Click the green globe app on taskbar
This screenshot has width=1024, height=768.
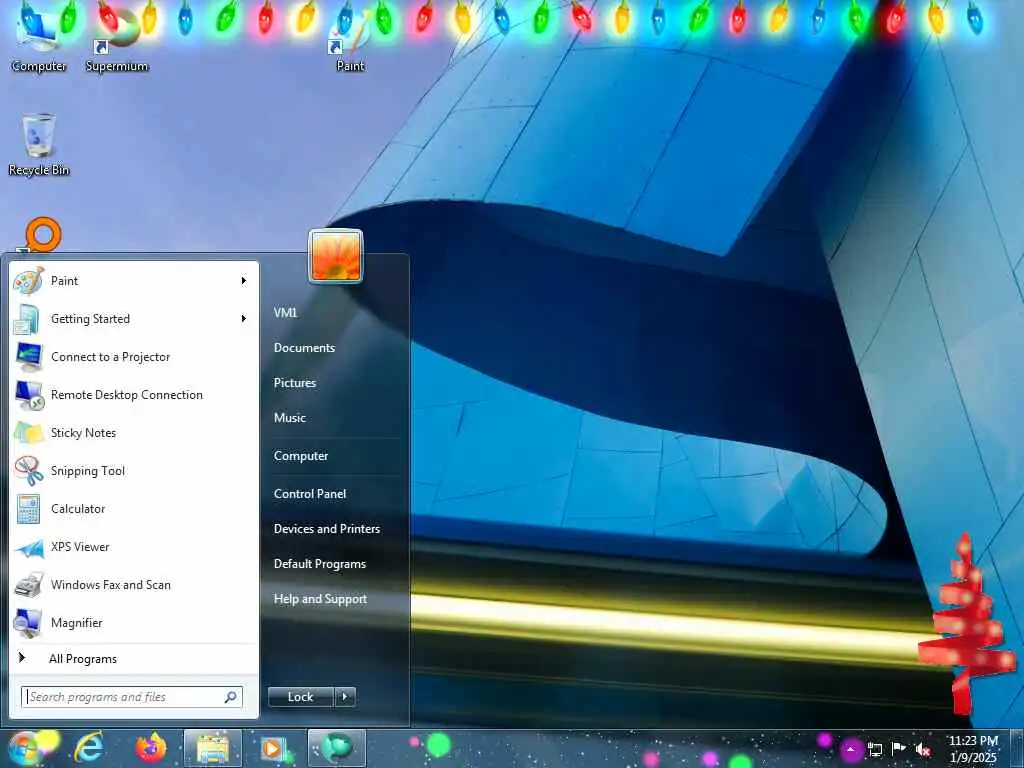336,748
